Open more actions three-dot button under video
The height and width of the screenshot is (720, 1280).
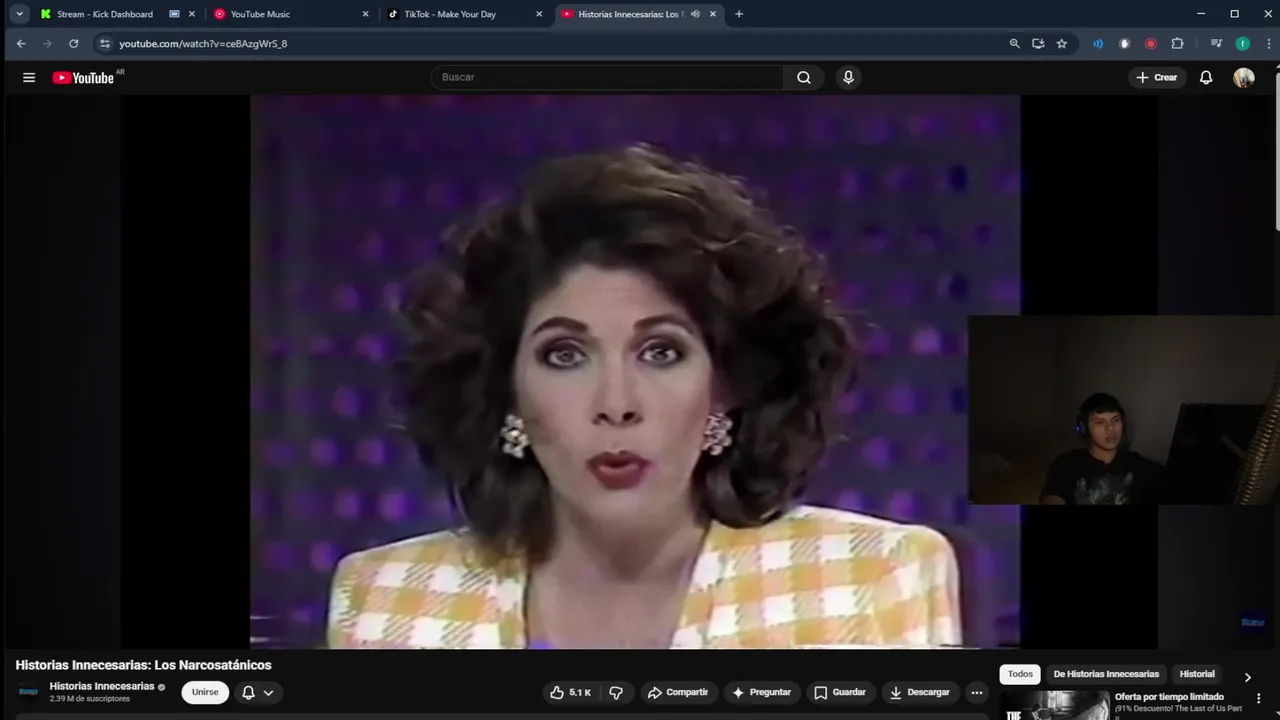977,692
